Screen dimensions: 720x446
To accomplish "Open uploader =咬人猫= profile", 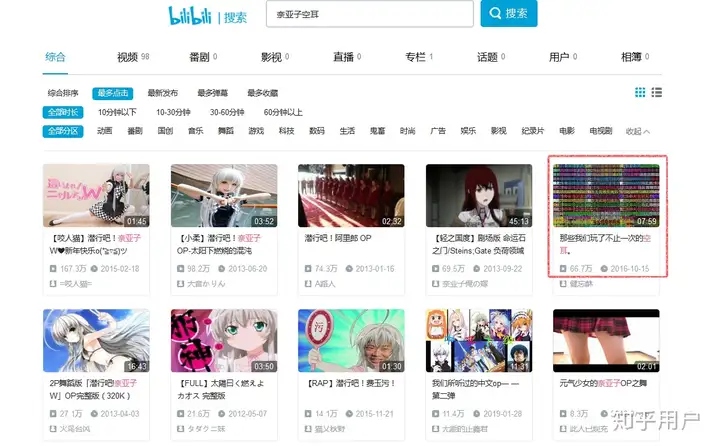I will click(x=76, y=284).
